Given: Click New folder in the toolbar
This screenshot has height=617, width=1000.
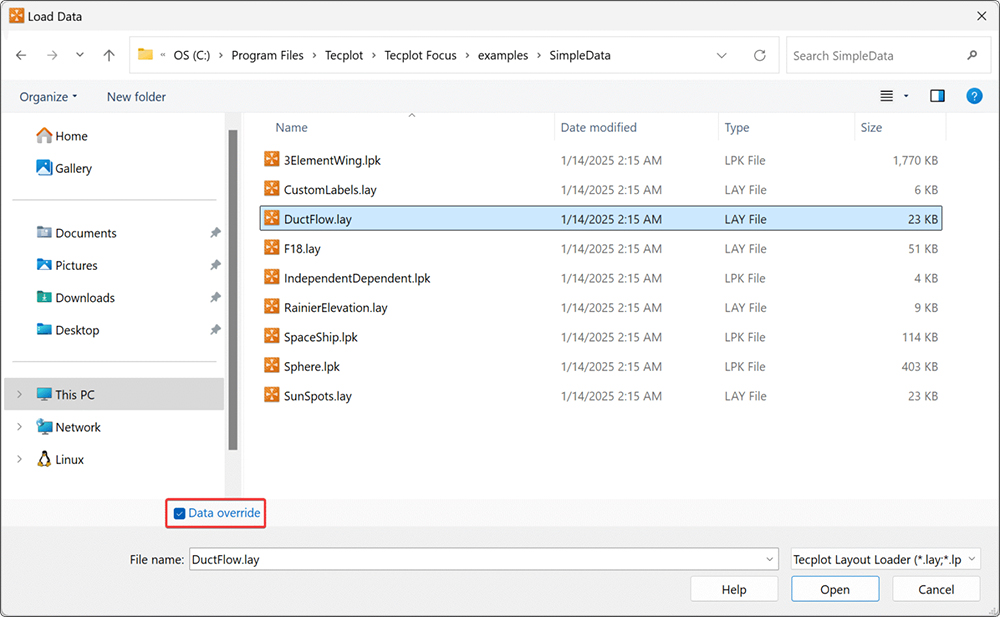Looking at the screenshot, I should tap(136, 97).
